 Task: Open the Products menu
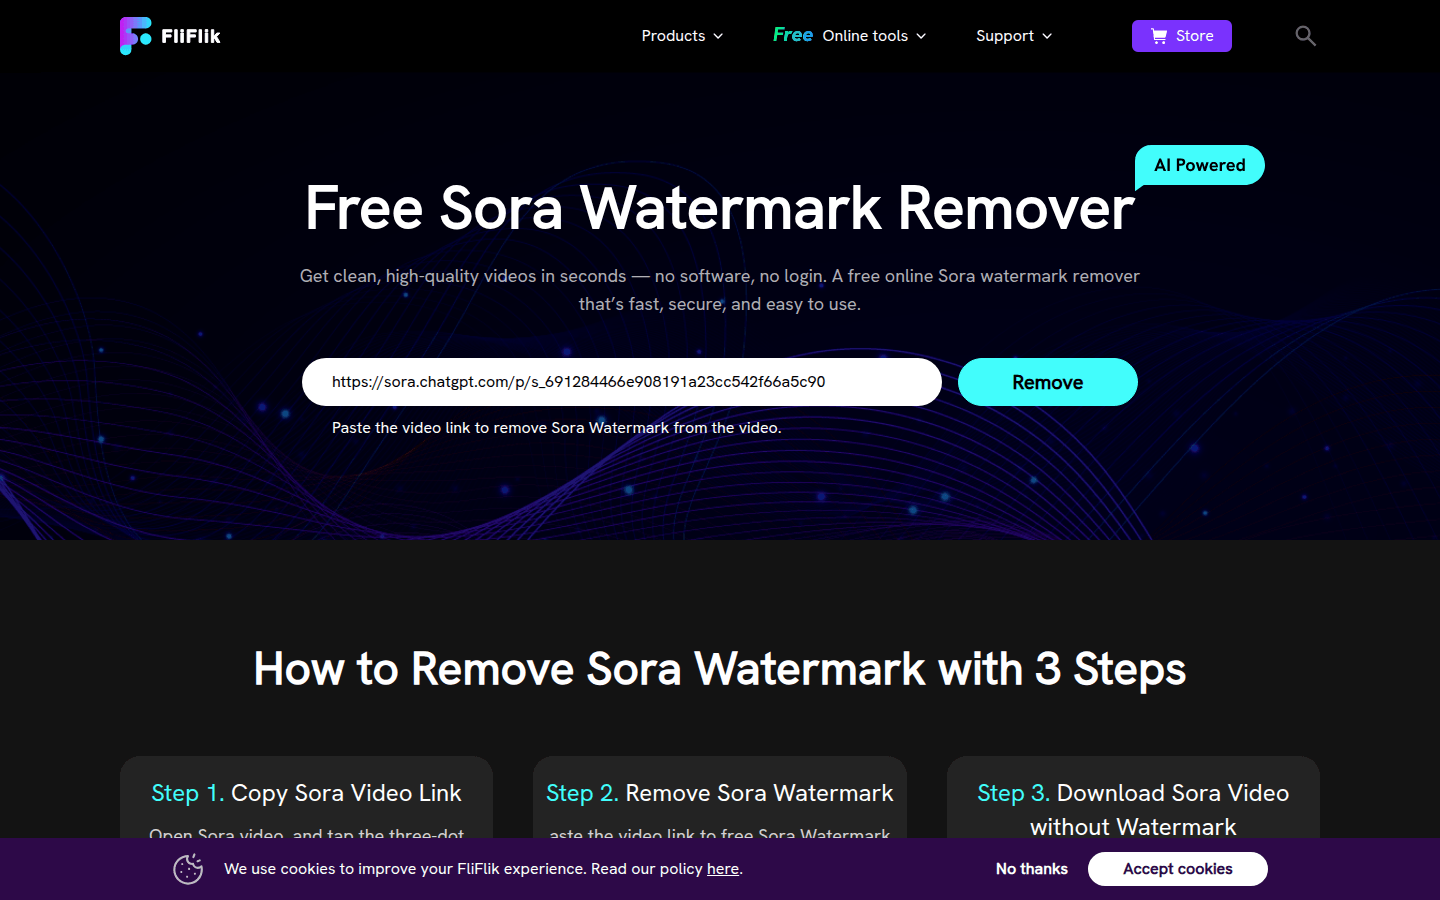682,36
